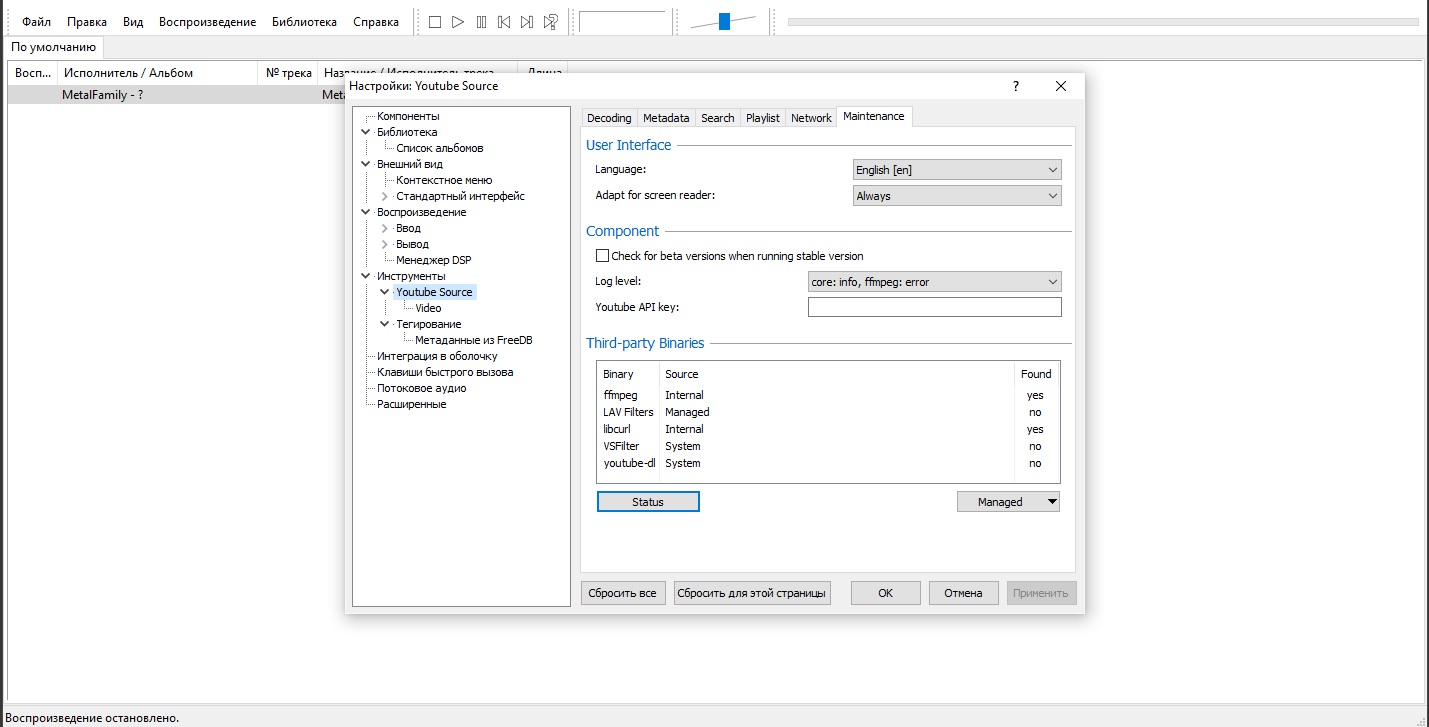Hit the Pause icon in the toolbar
The image size is (1429, 727).
(481, 22)
